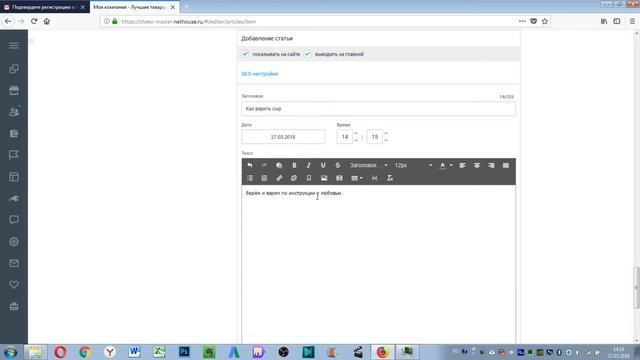Insert a bulleted list
The height and width of the screenshot is (360, 640).
250,178
